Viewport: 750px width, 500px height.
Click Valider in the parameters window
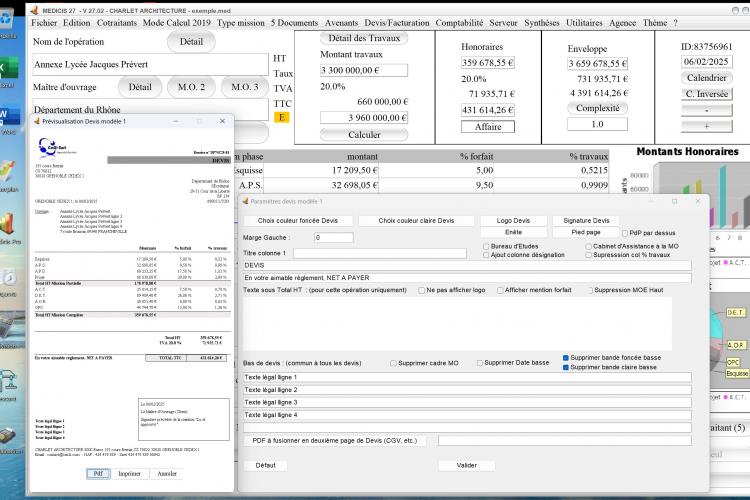pos(466,465)
